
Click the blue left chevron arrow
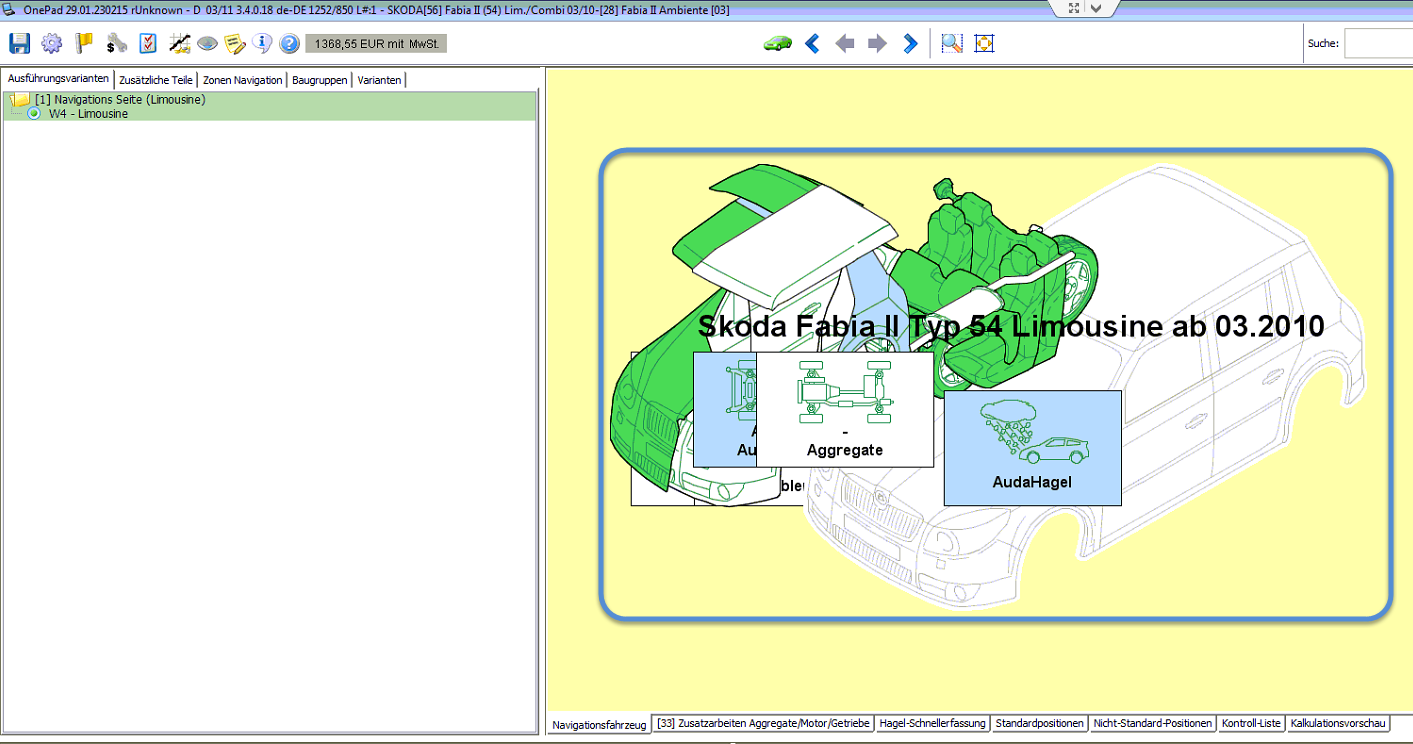[812, 43]
